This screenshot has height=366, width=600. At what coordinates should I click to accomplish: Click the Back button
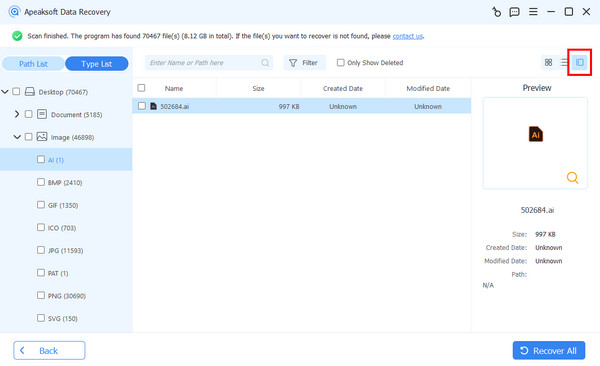click(49, 350)
